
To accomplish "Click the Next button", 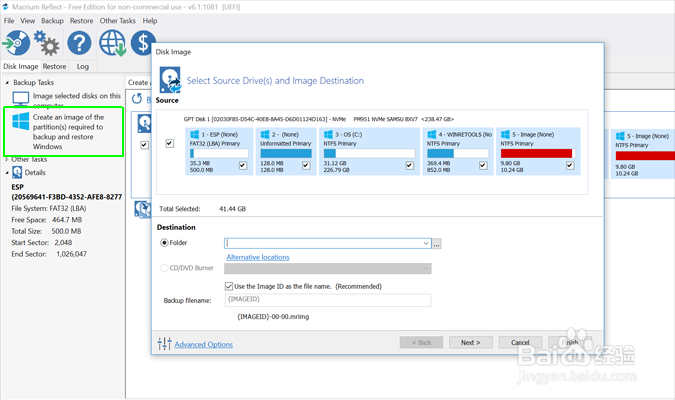I will [x=471, y=342].
